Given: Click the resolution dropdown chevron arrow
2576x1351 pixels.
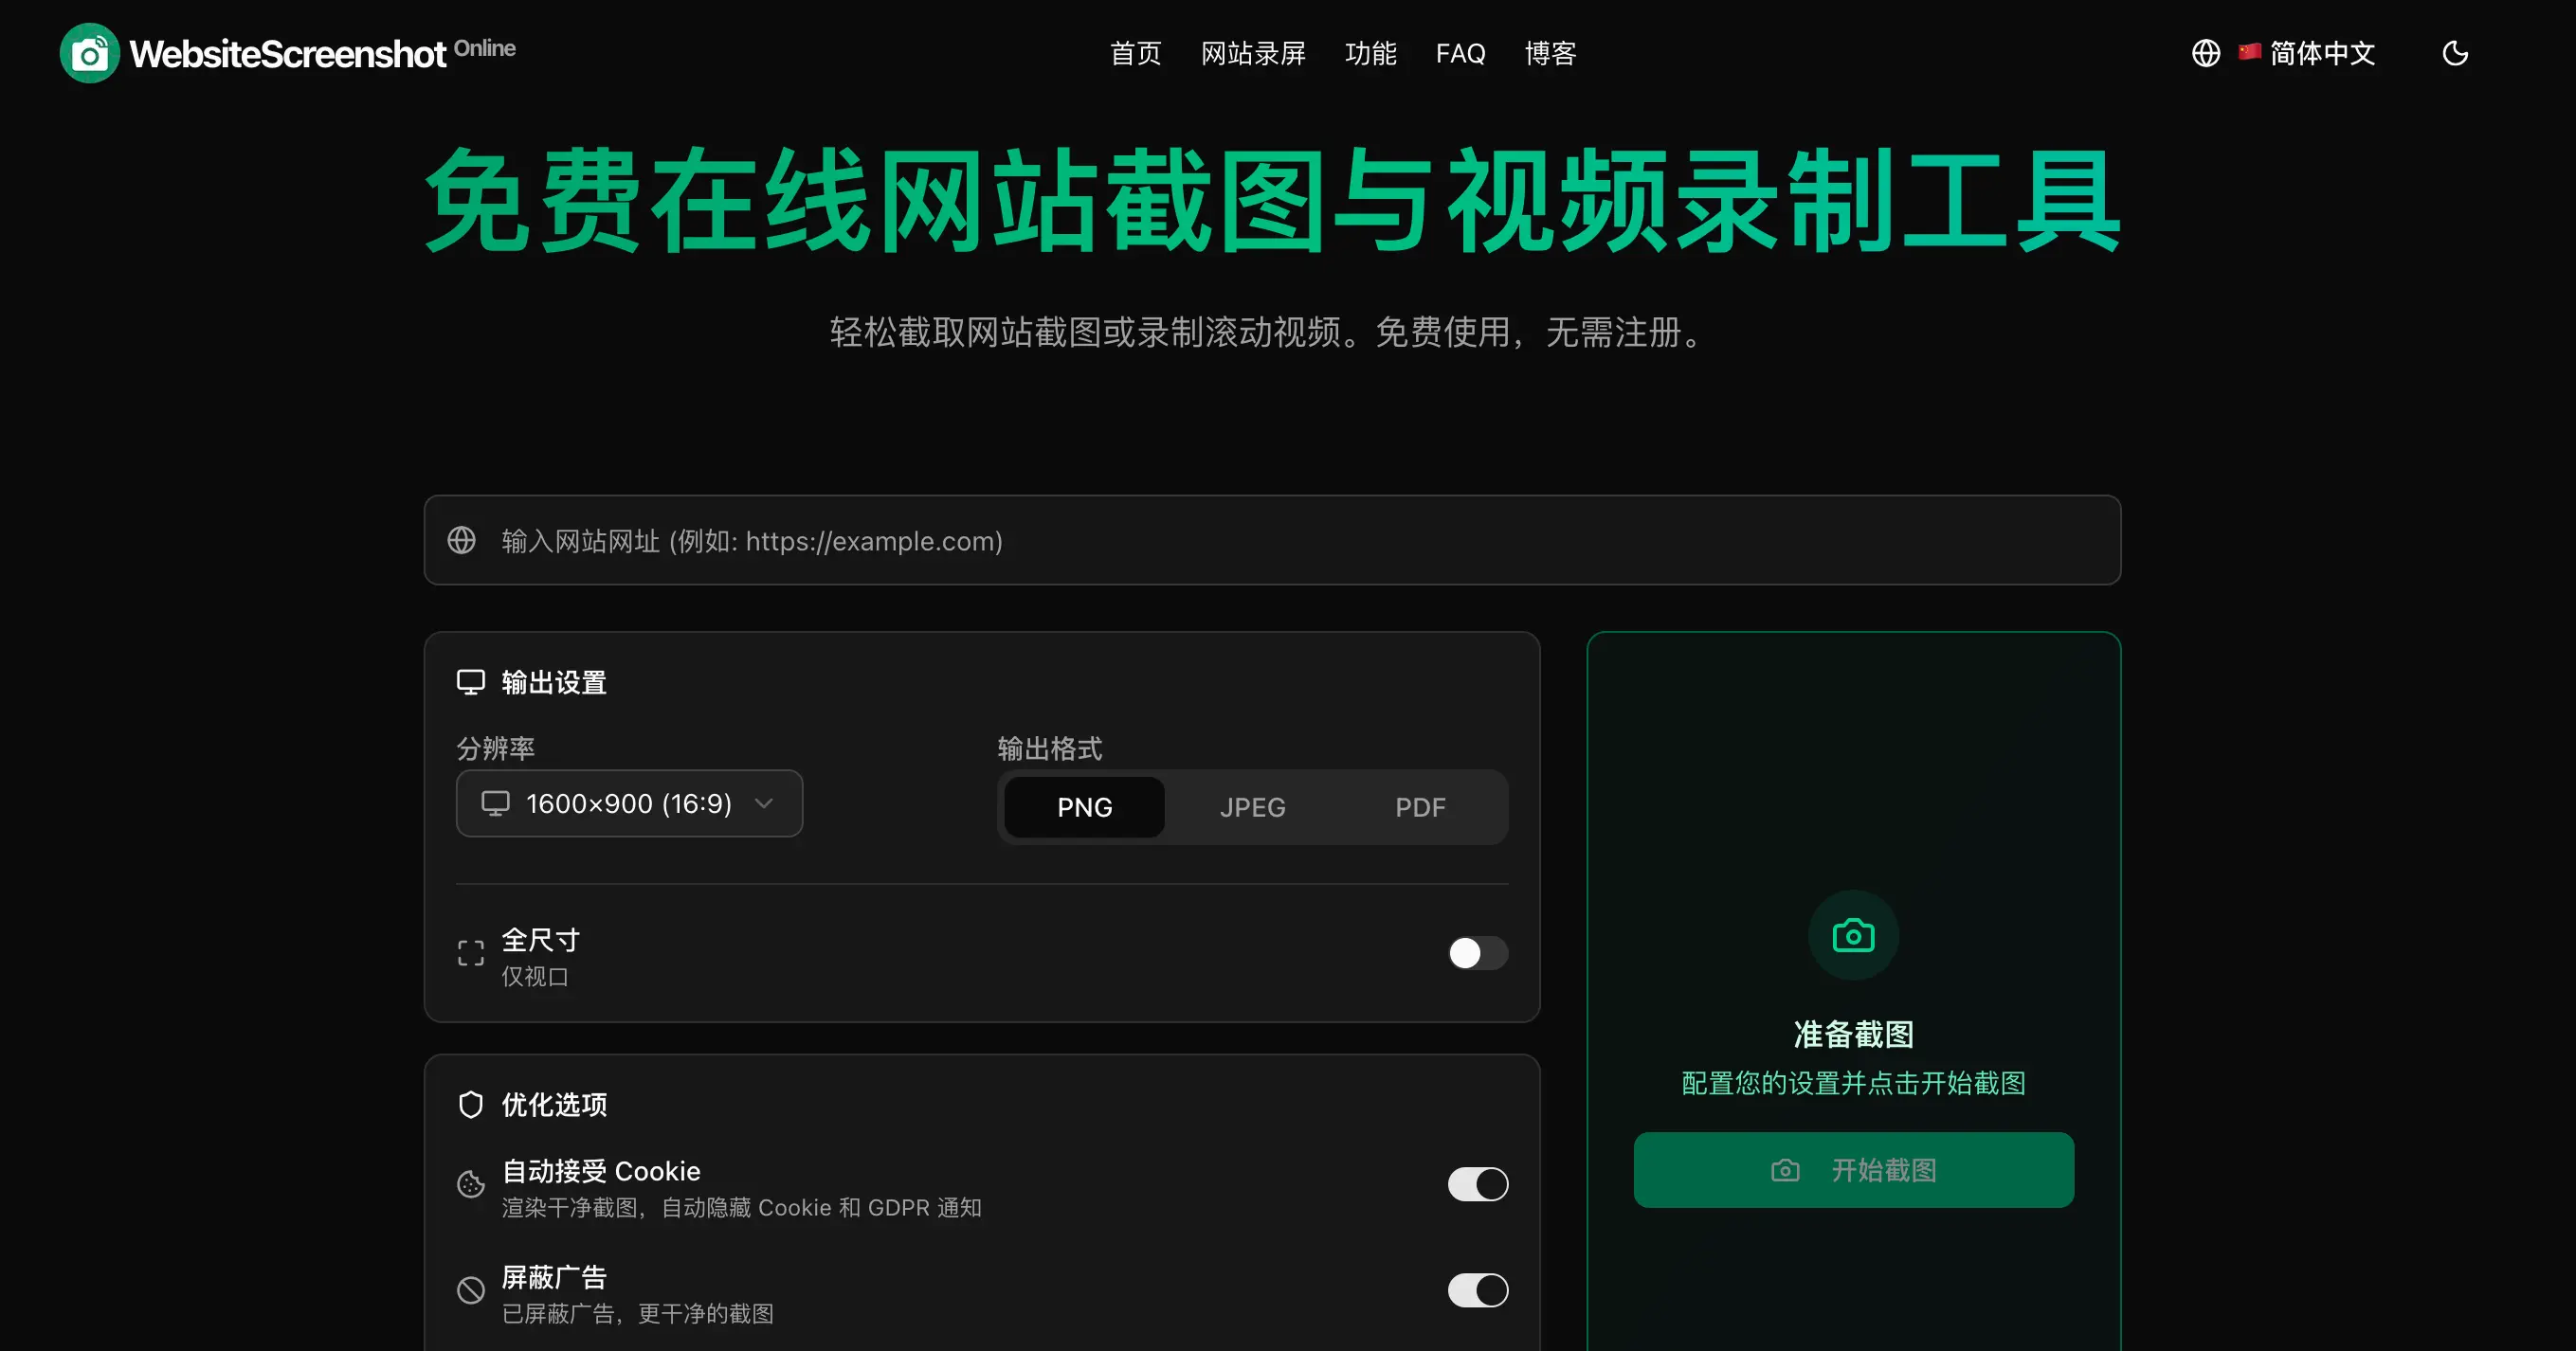Looking at the screenshot, I should pos(764,803).
